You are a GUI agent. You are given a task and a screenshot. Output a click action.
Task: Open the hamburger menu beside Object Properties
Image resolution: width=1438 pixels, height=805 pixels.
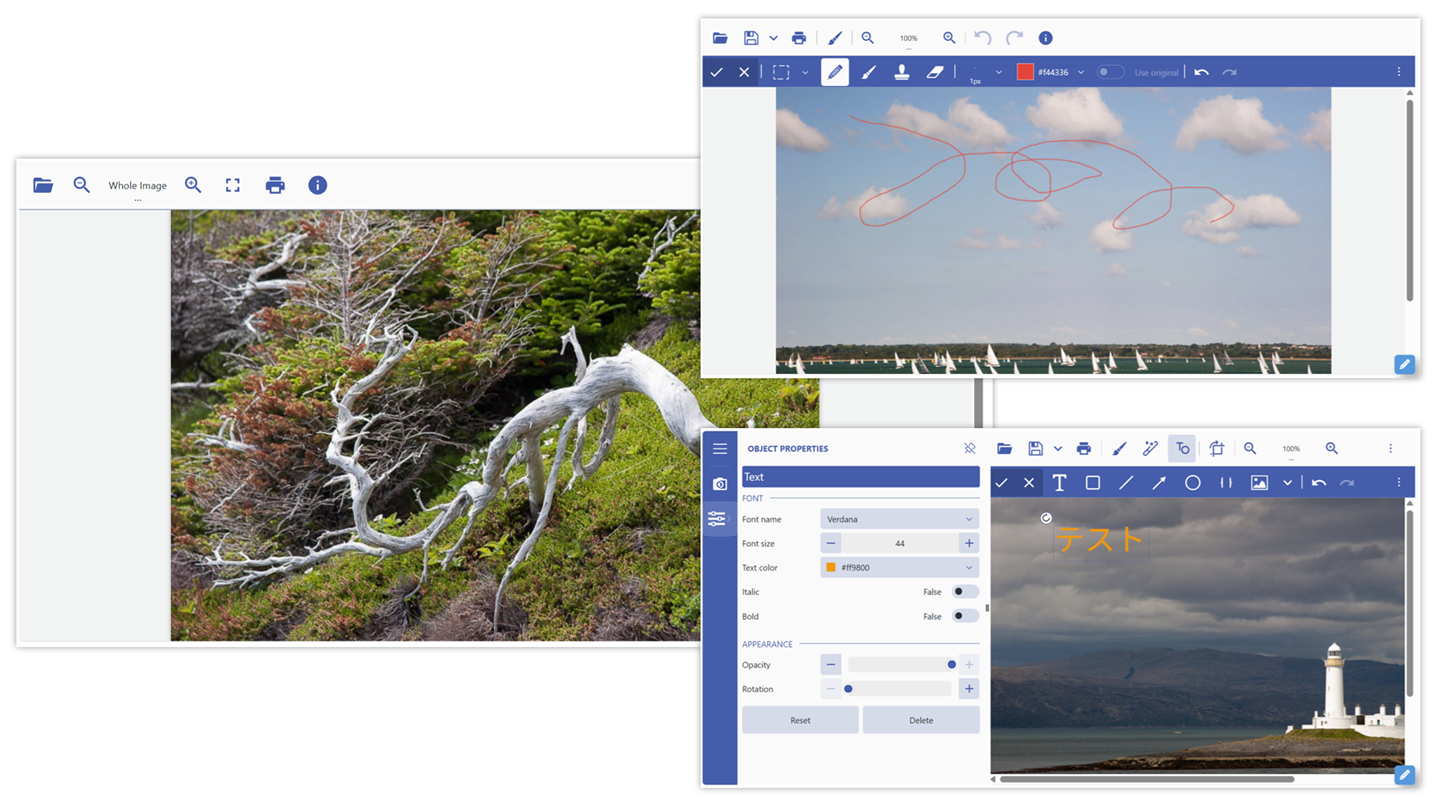(x=720, y=448)
